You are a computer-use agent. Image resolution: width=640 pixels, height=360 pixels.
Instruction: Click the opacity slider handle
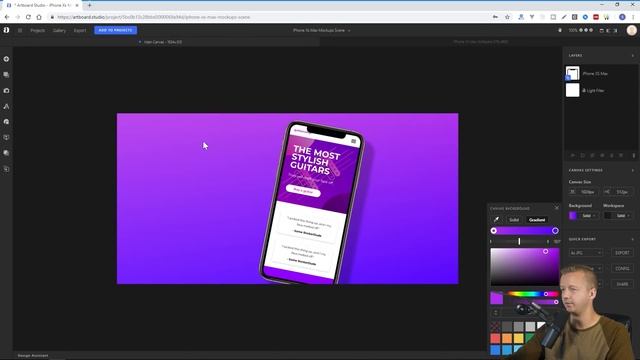point(556,302)
